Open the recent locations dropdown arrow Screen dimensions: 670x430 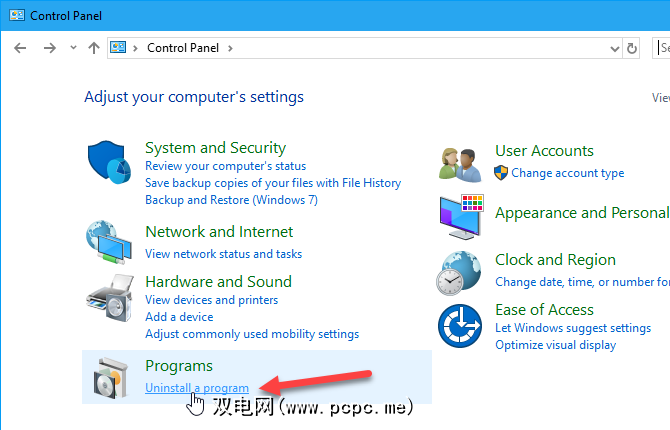click(73, 48)
